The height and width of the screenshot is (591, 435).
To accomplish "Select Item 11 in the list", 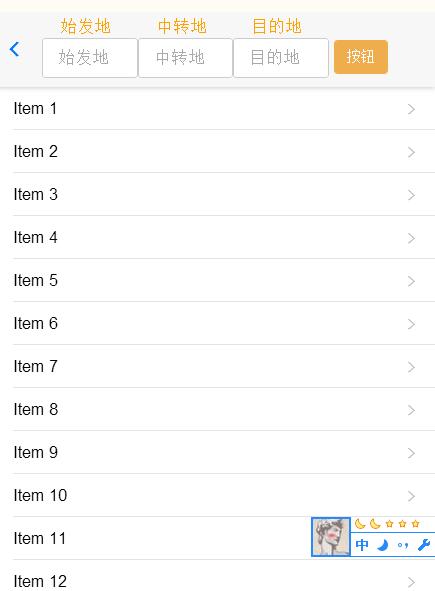I will click(x=218, y=538).
